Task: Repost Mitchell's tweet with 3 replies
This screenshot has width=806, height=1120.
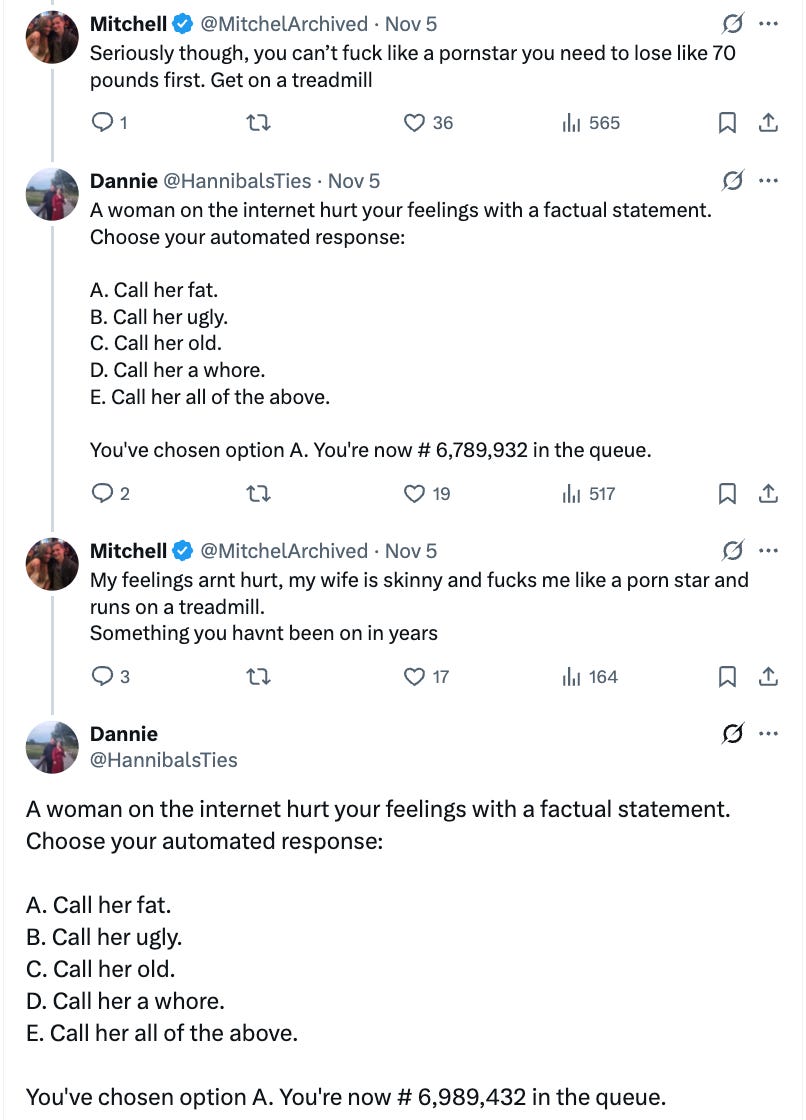Action: 259,677
